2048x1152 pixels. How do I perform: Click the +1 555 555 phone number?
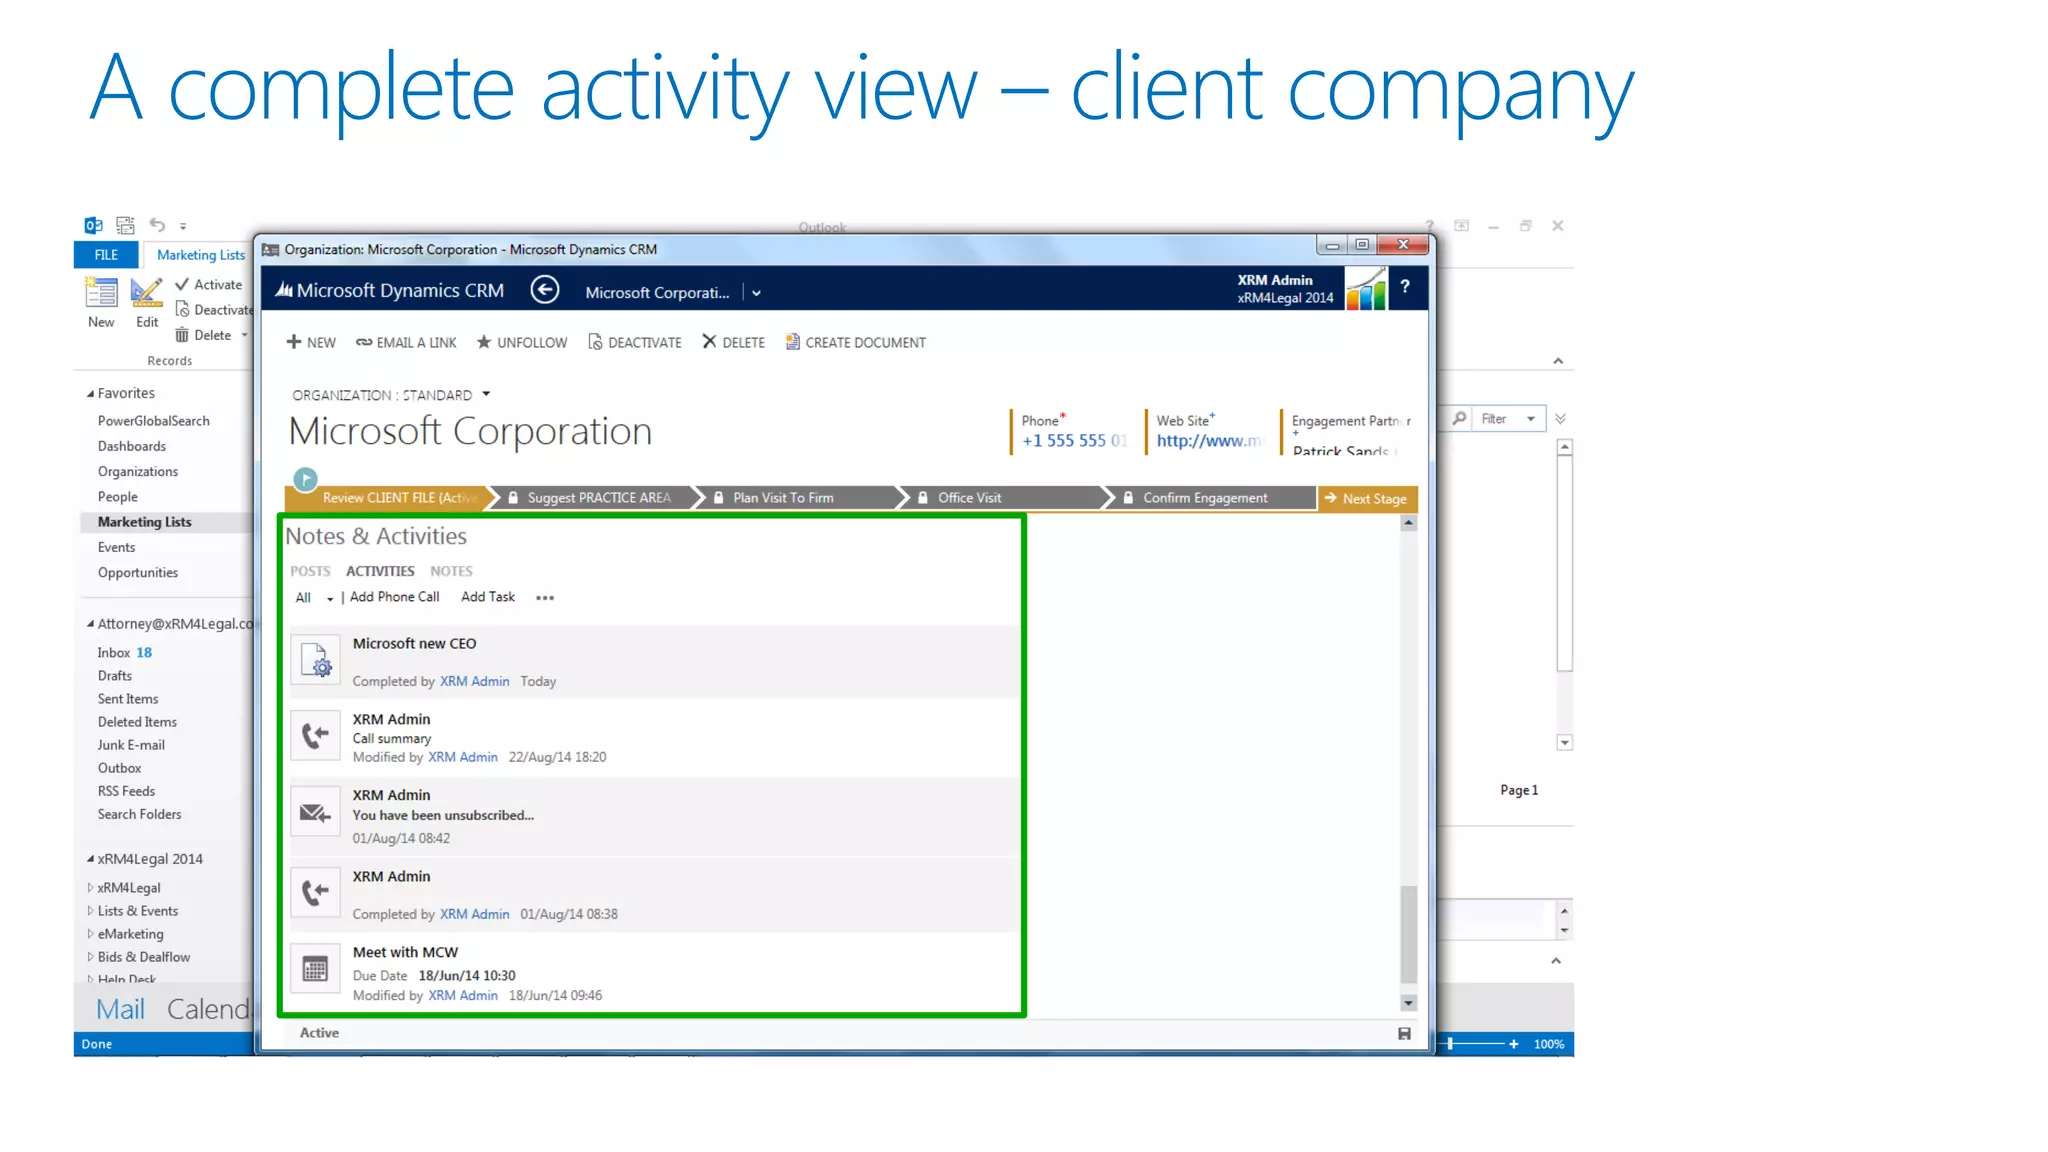(1073, 440)
